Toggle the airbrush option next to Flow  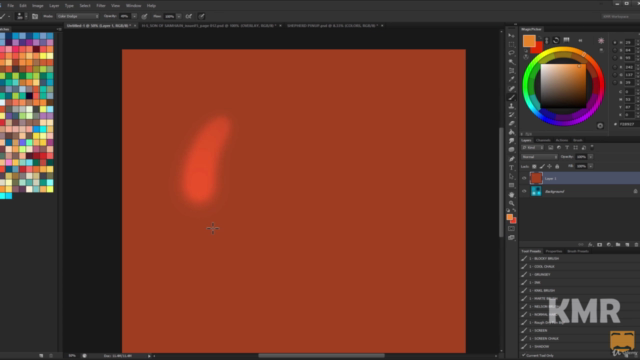(189, 16)
